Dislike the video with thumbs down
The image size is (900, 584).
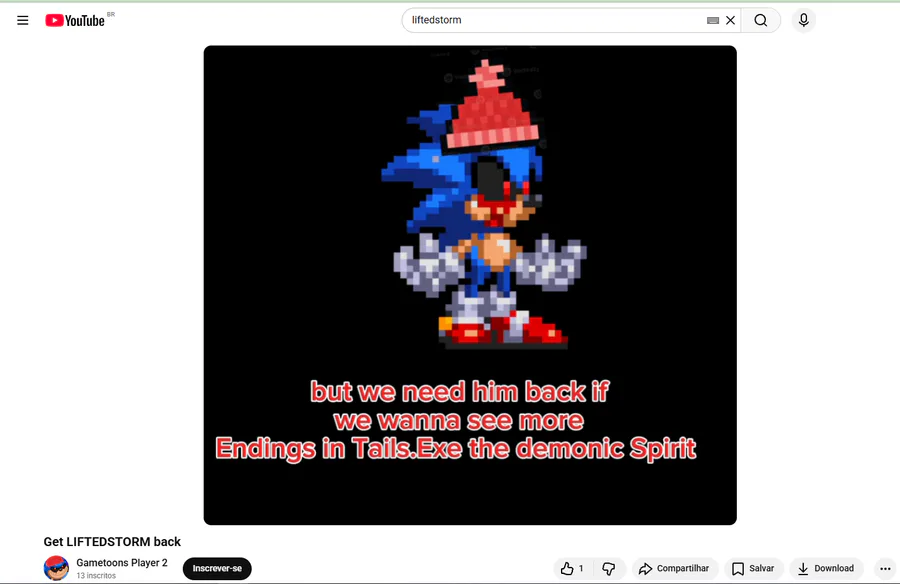point(609,568)
